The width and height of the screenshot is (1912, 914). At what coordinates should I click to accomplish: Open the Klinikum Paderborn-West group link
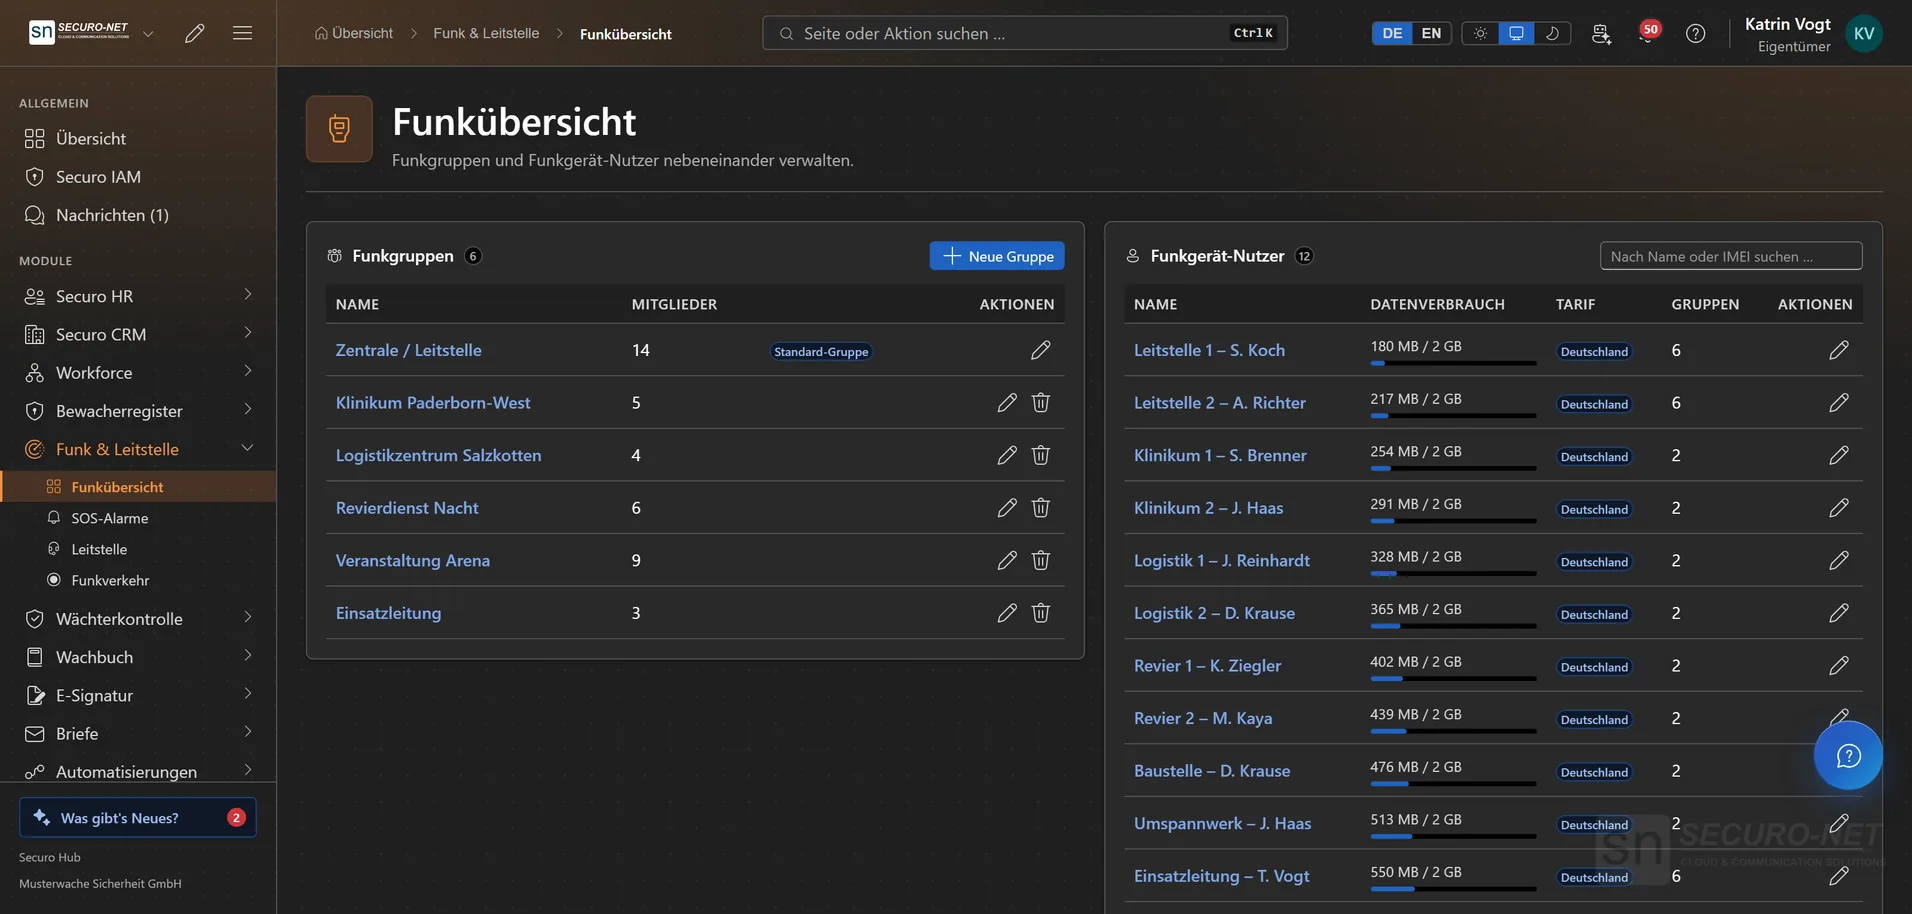click(x=433, y=402)
